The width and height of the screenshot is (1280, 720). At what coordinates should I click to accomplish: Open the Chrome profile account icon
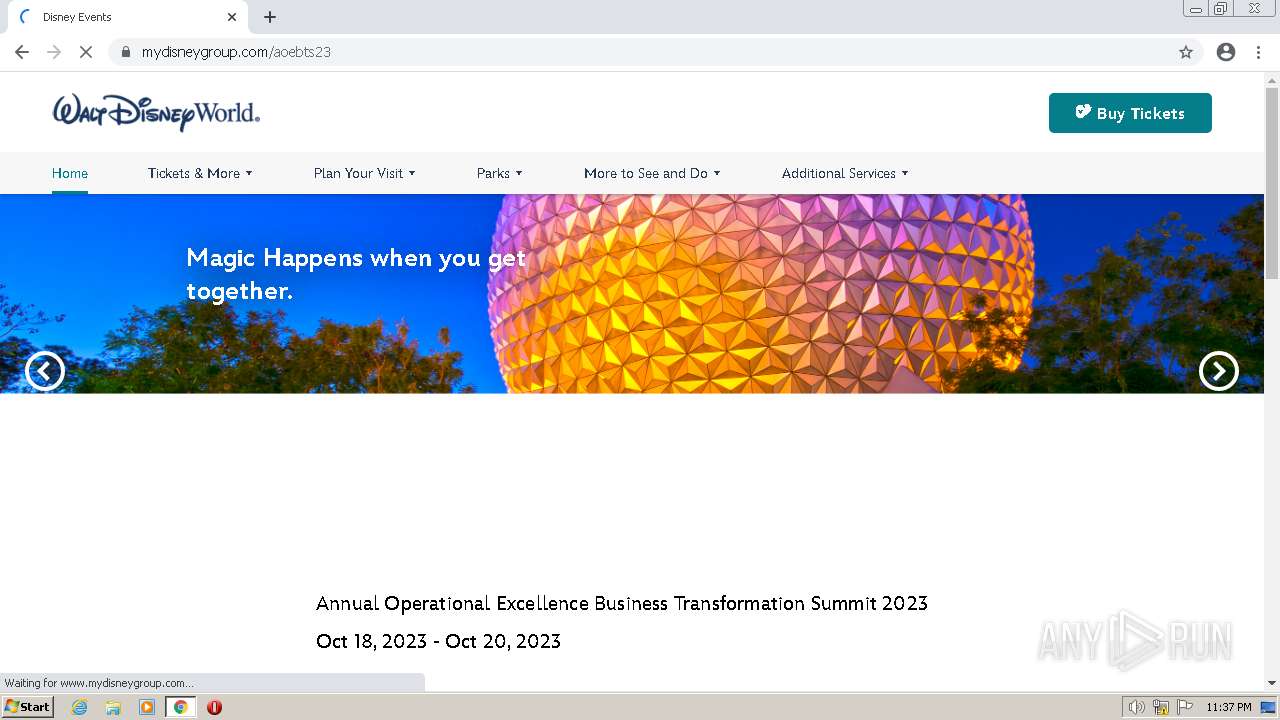click(1226, 52)
